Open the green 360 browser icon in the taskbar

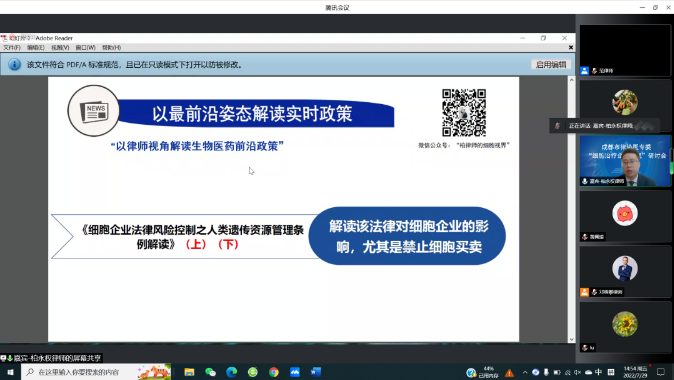coord(253,372)
